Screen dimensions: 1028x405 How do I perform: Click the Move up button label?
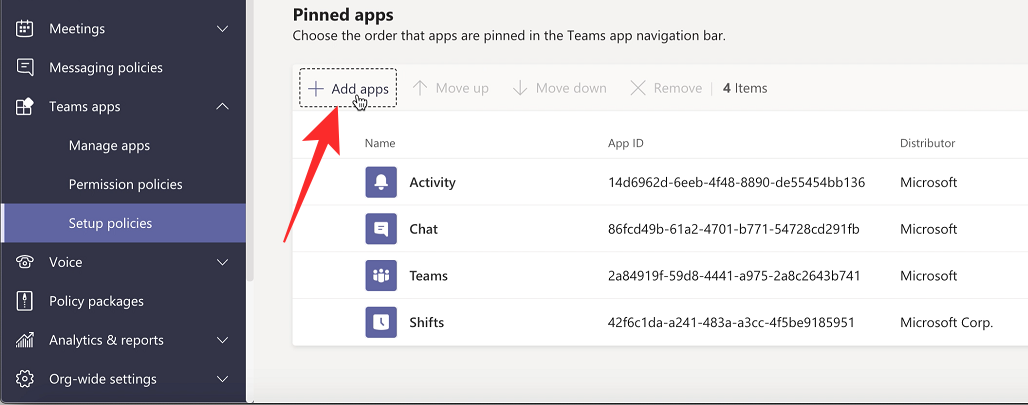(462, 88)
